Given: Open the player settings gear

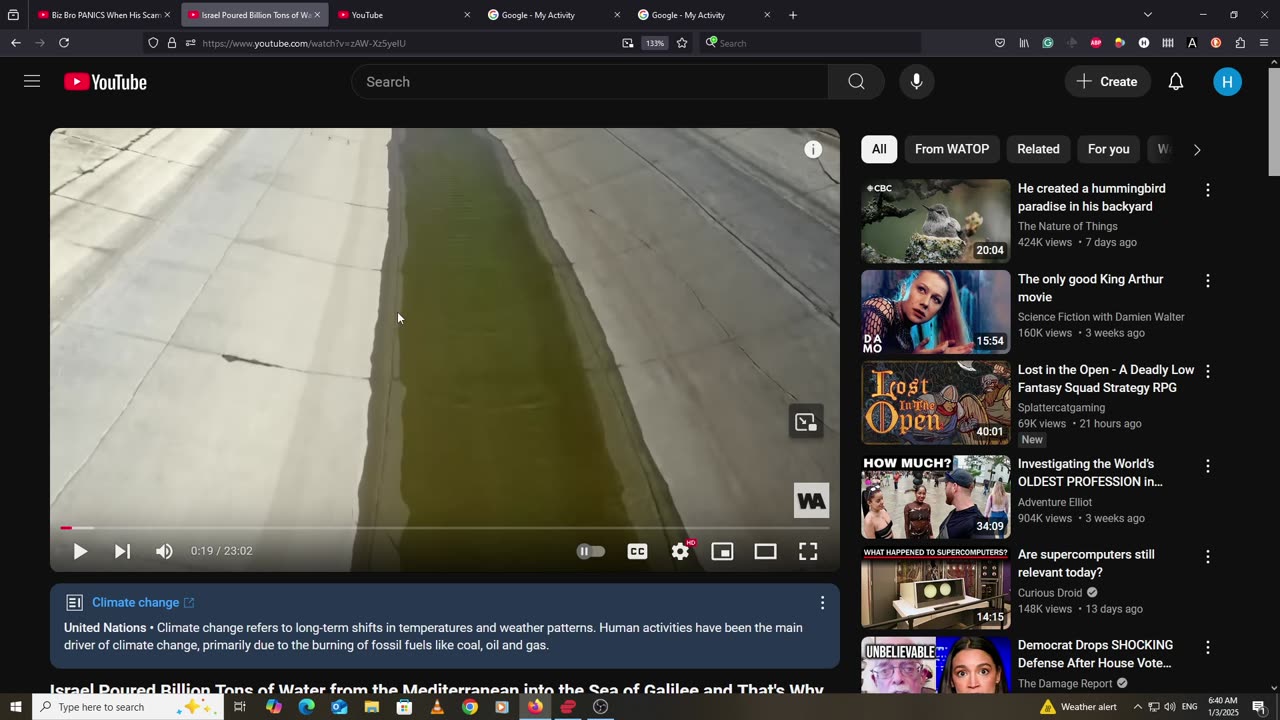Looking at the screenshot, I should [x=680, y=551].
